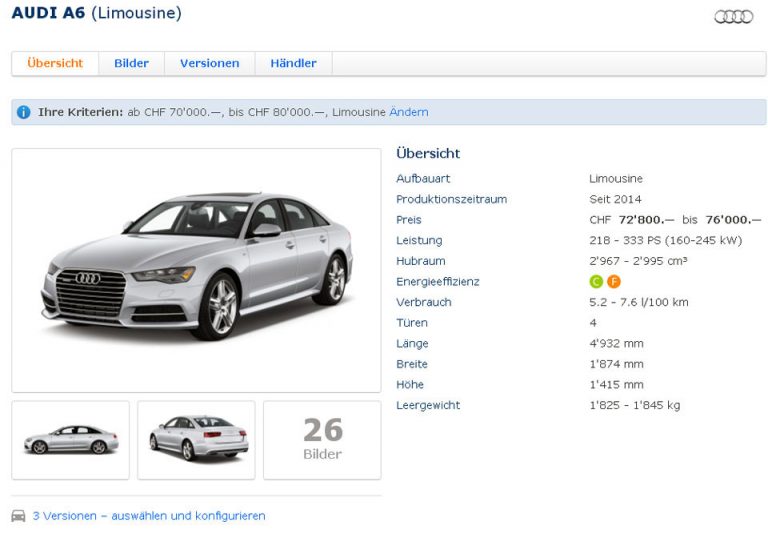Click the Ihre Kriterien bold label text
768x538 pixels.
click(x=80, y=112)
